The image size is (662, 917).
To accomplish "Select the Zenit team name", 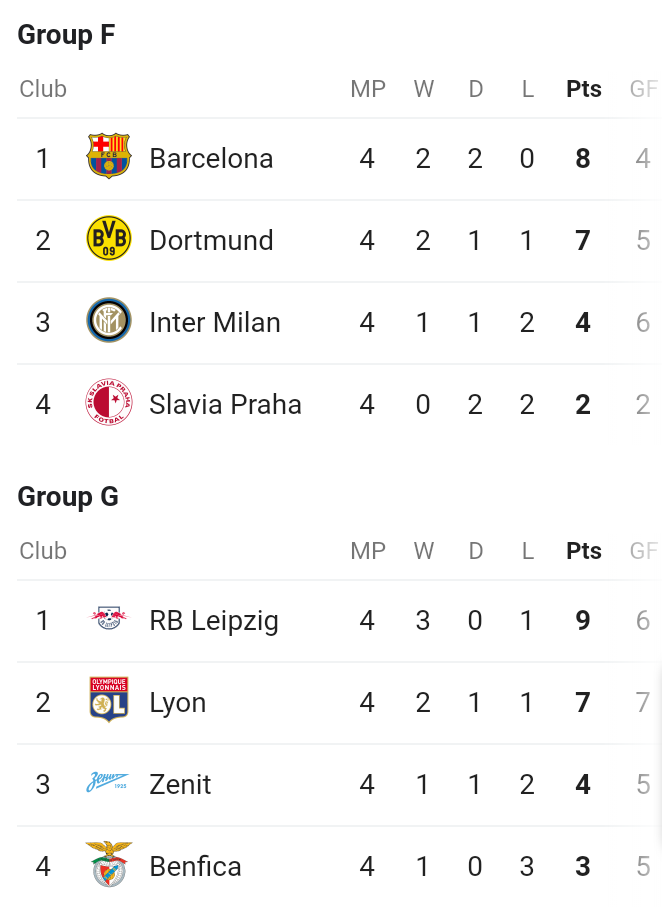I will point(180,784).
